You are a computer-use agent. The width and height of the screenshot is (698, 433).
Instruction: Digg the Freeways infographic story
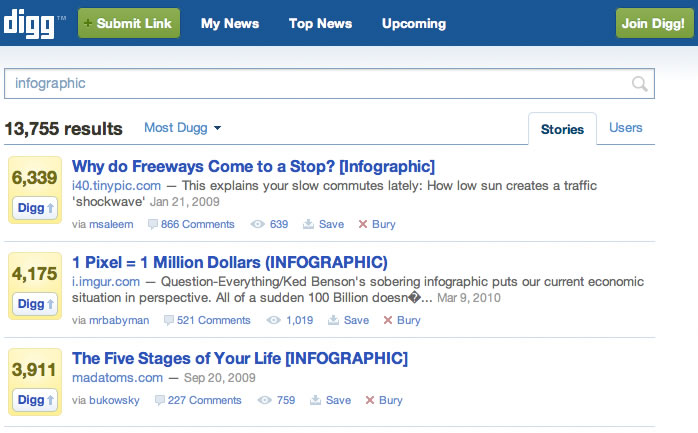point(32,207)
